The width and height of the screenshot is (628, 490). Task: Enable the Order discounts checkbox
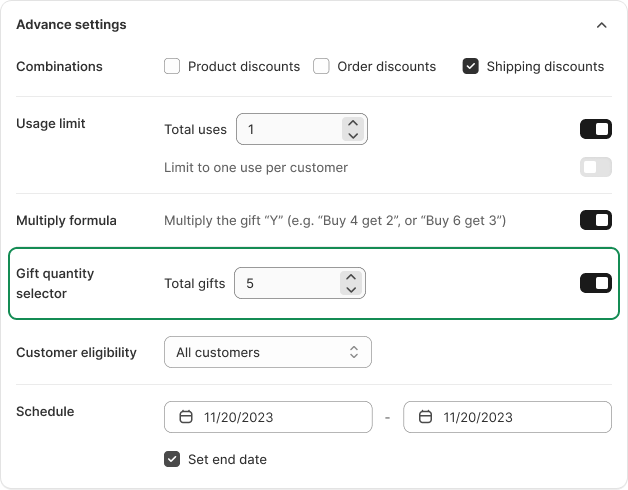pos(321,67)
